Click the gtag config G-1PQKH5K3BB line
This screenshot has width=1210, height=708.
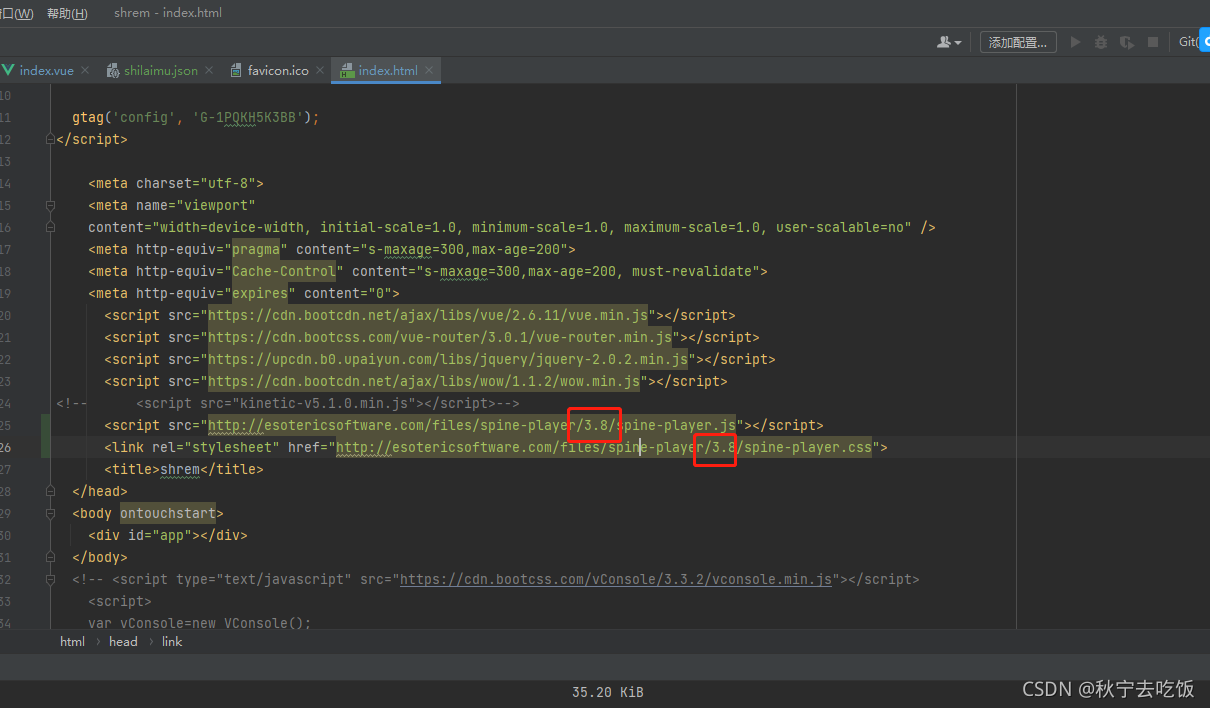[196, 117]
